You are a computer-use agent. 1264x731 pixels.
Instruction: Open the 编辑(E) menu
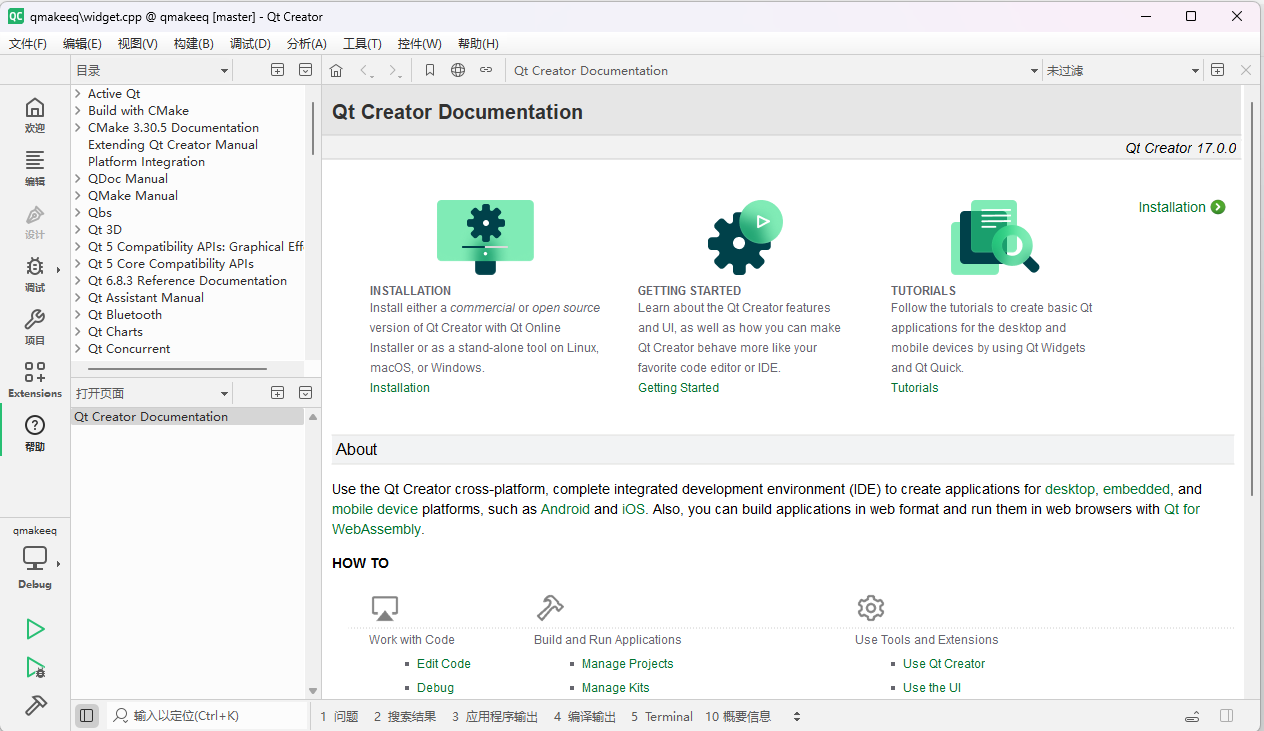[82, 44]
